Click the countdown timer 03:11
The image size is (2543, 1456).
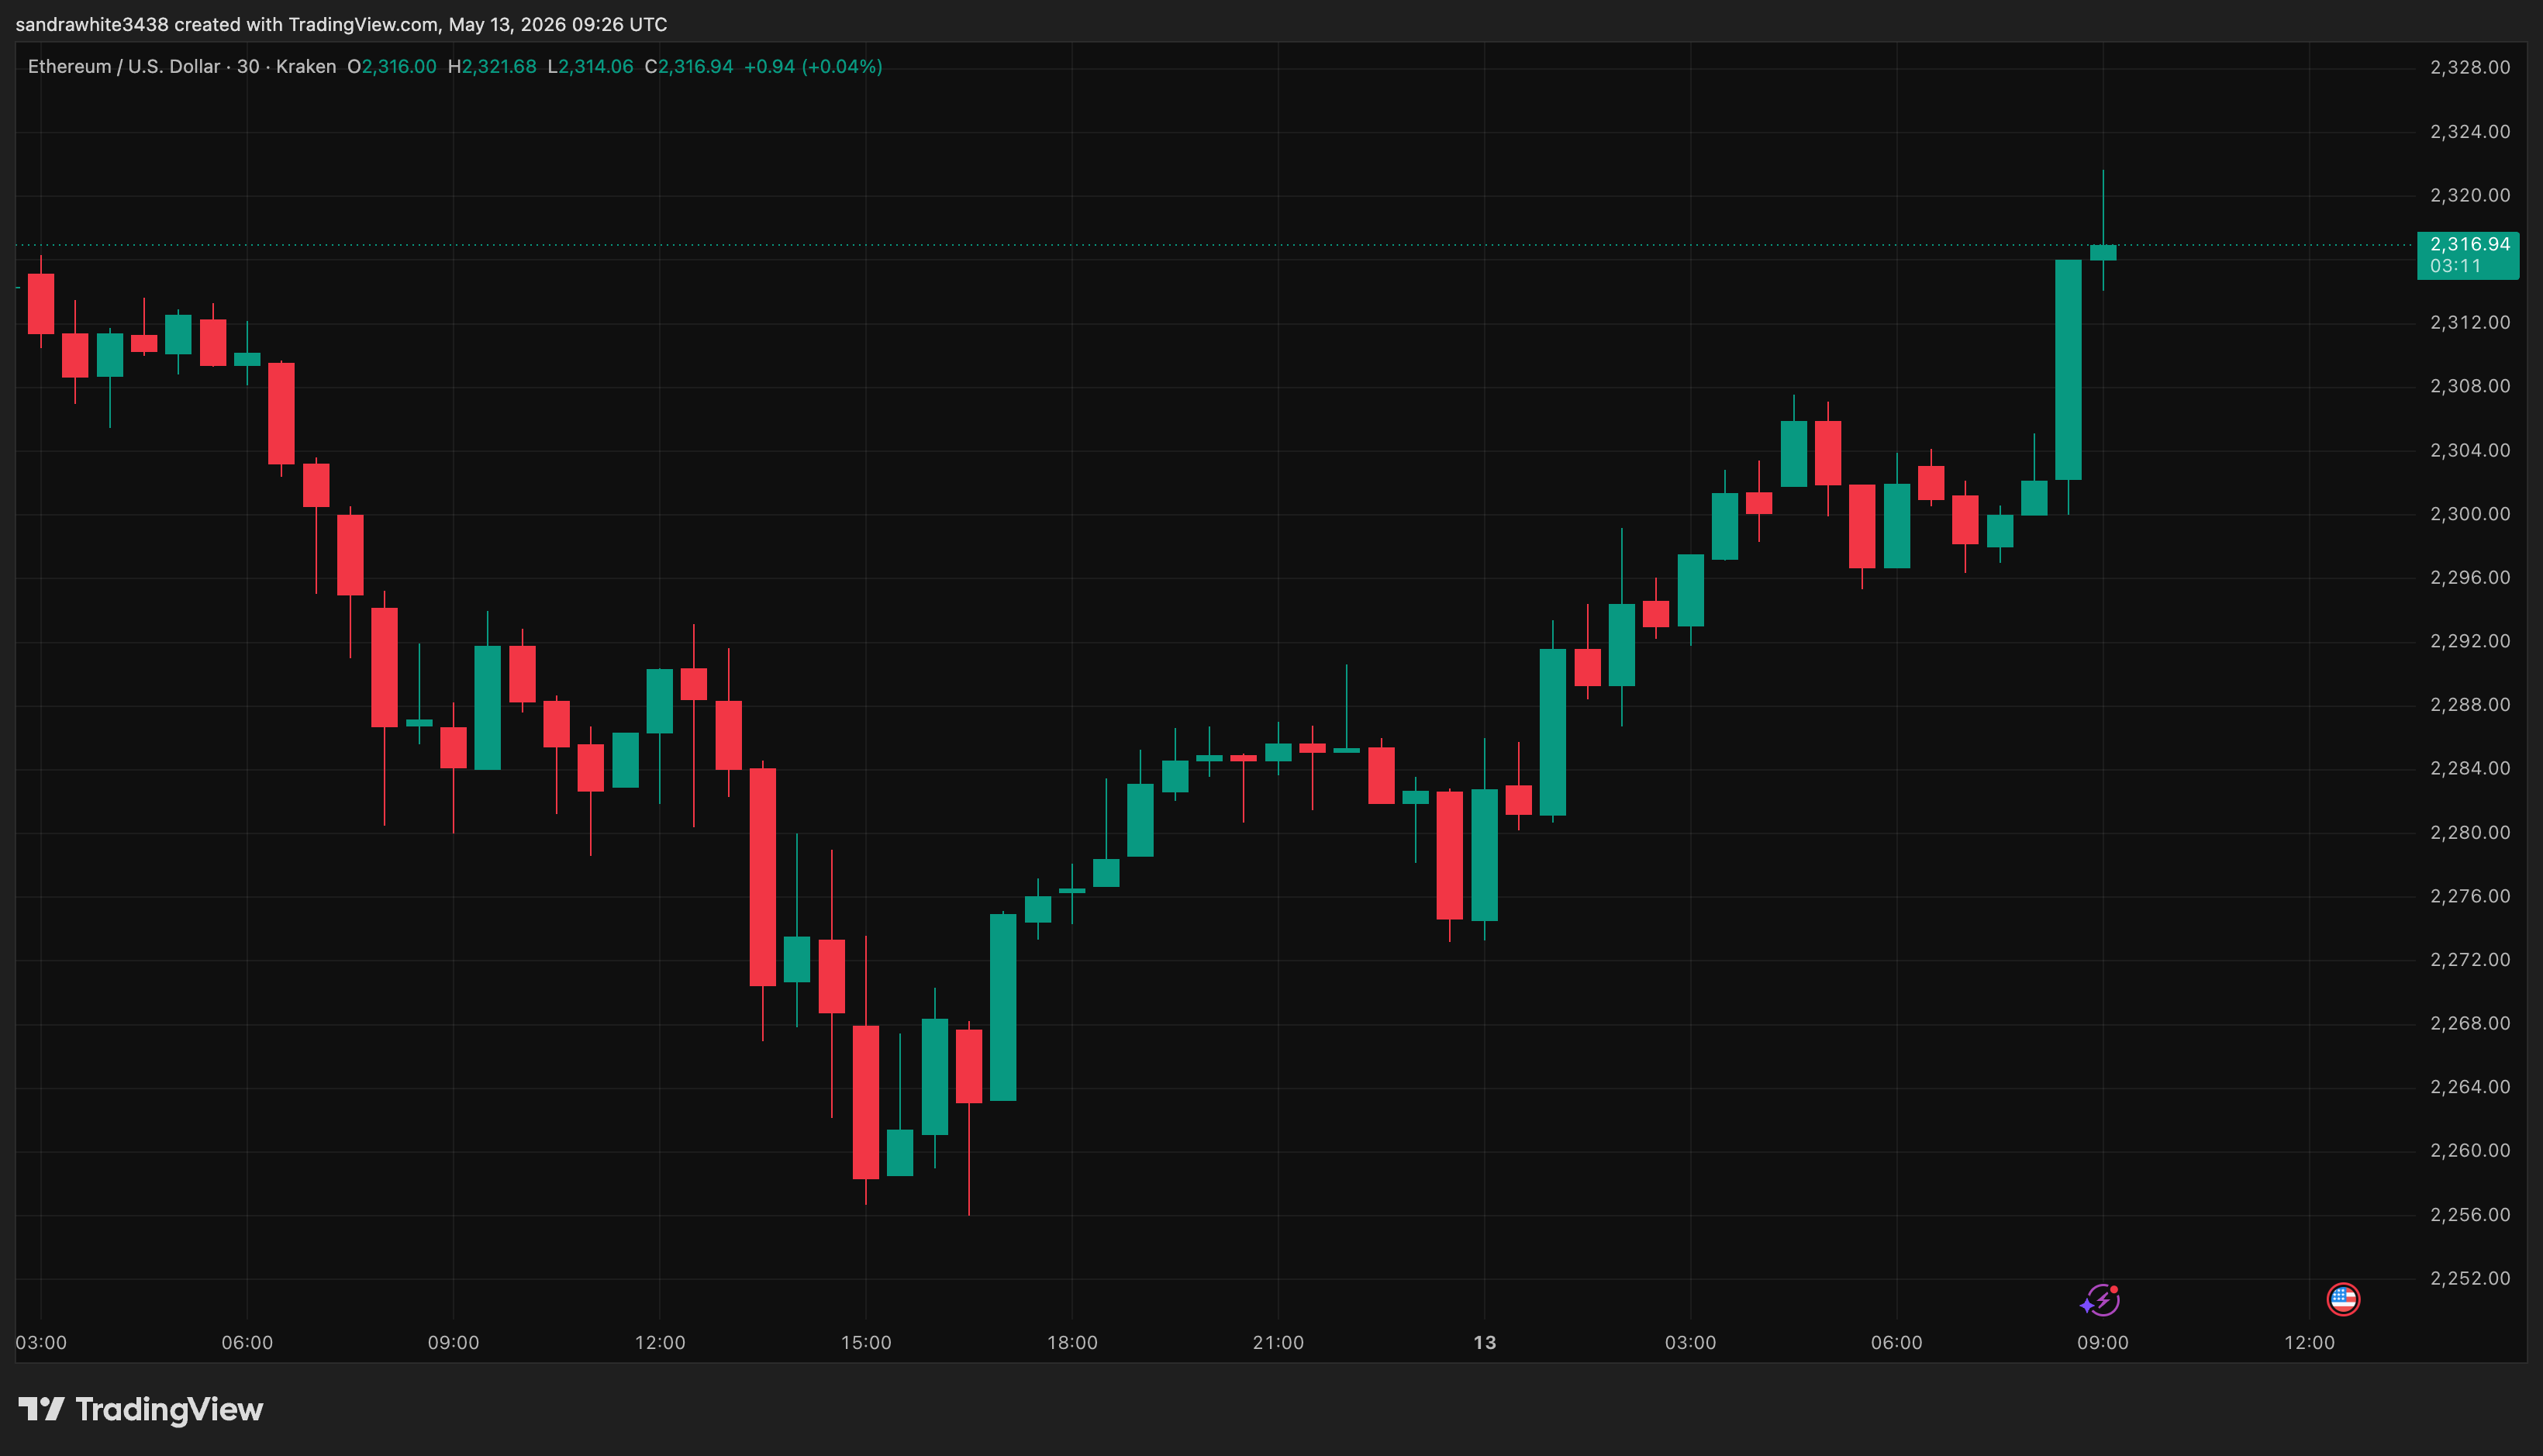(x=2455, y=266)
